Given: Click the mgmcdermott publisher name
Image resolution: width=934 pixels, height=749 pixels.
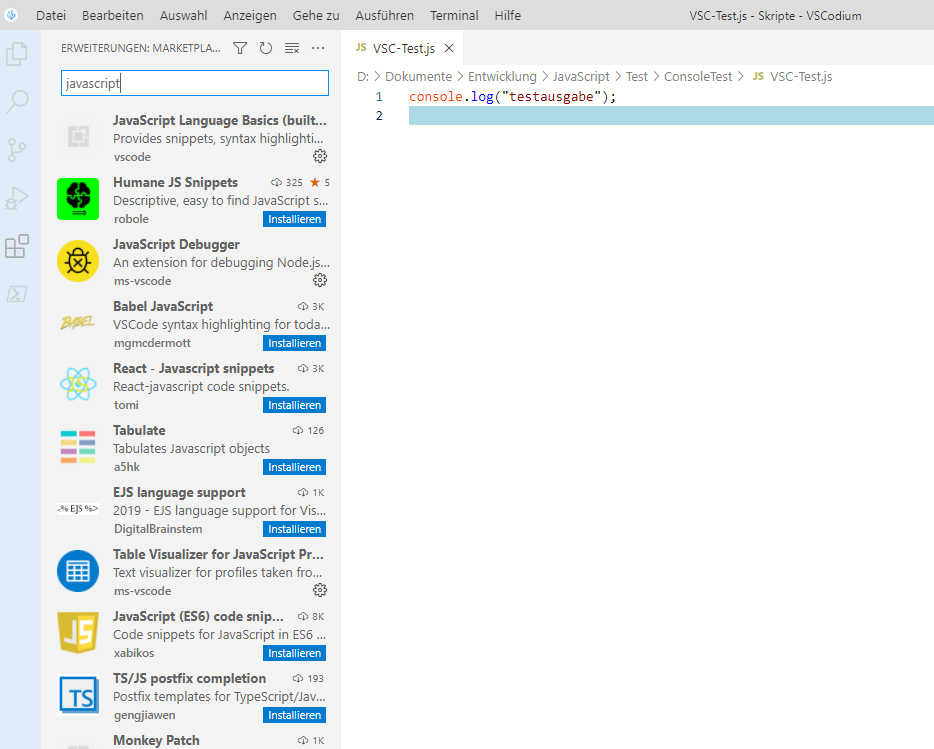Looking at the screenshot, I should (152, 343).
